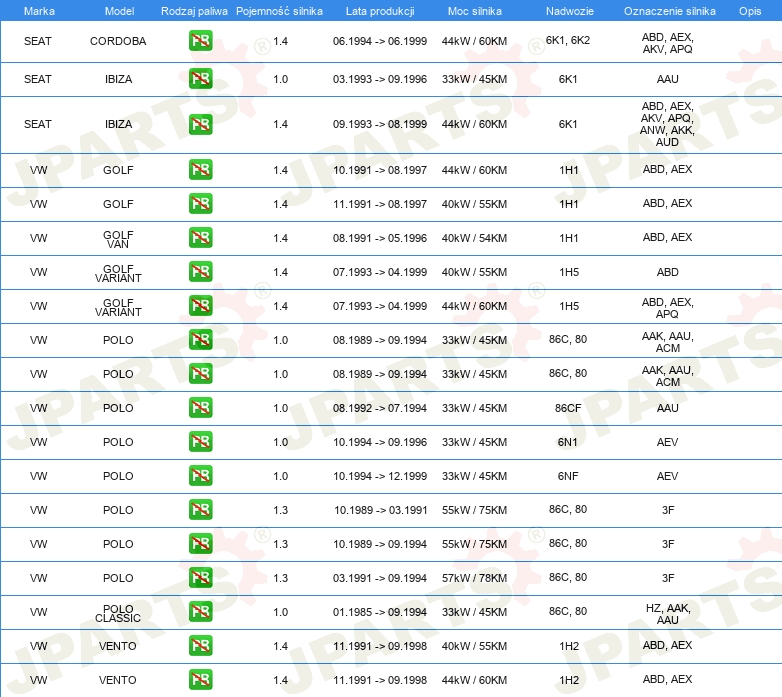
Task: Click the 10.1991 -> 08.1997 date cell
Action: (x=380, y=171)
